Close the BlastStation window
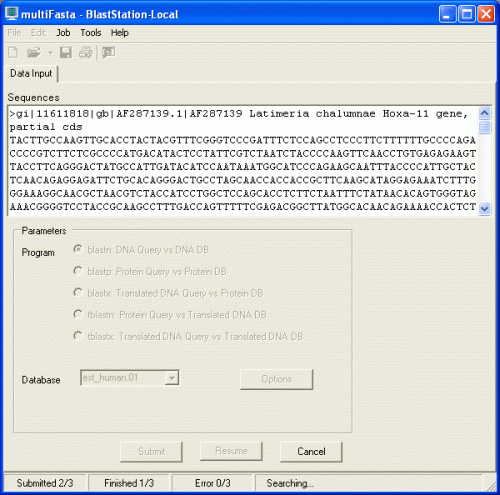Screen dimensions: 500x495 click(486, 14)
